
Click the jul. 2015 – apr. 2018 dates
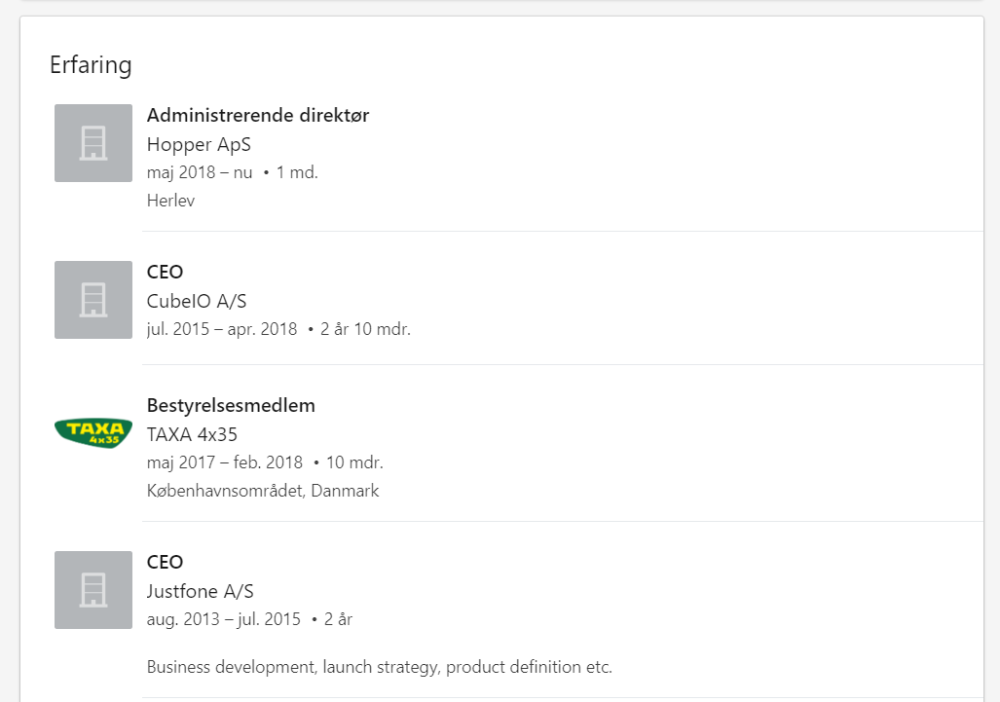(x=222, y=329)
